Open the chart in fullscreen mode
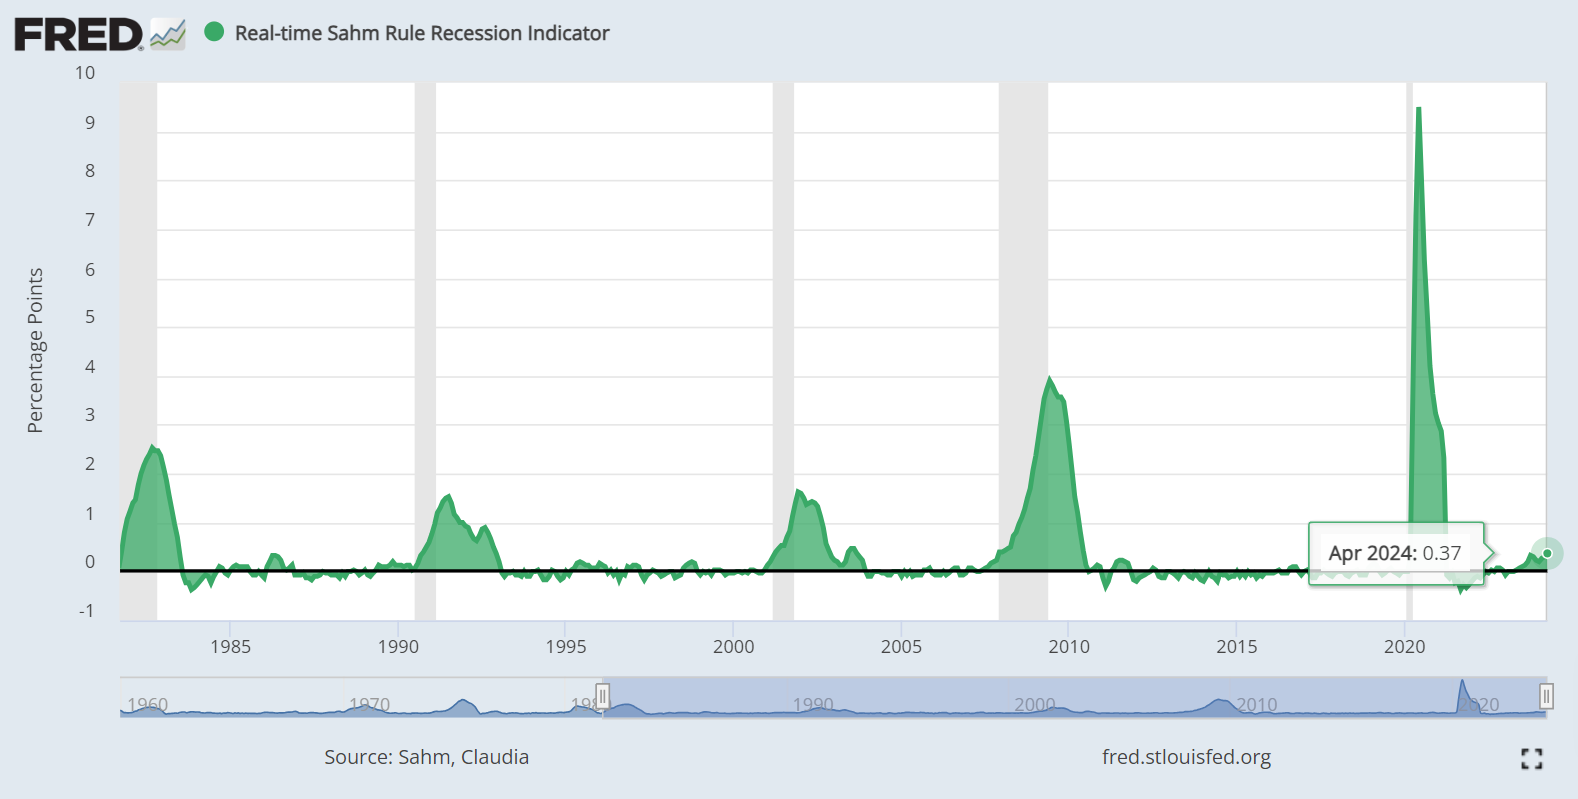1578x799 pixels. [1531, 759]
